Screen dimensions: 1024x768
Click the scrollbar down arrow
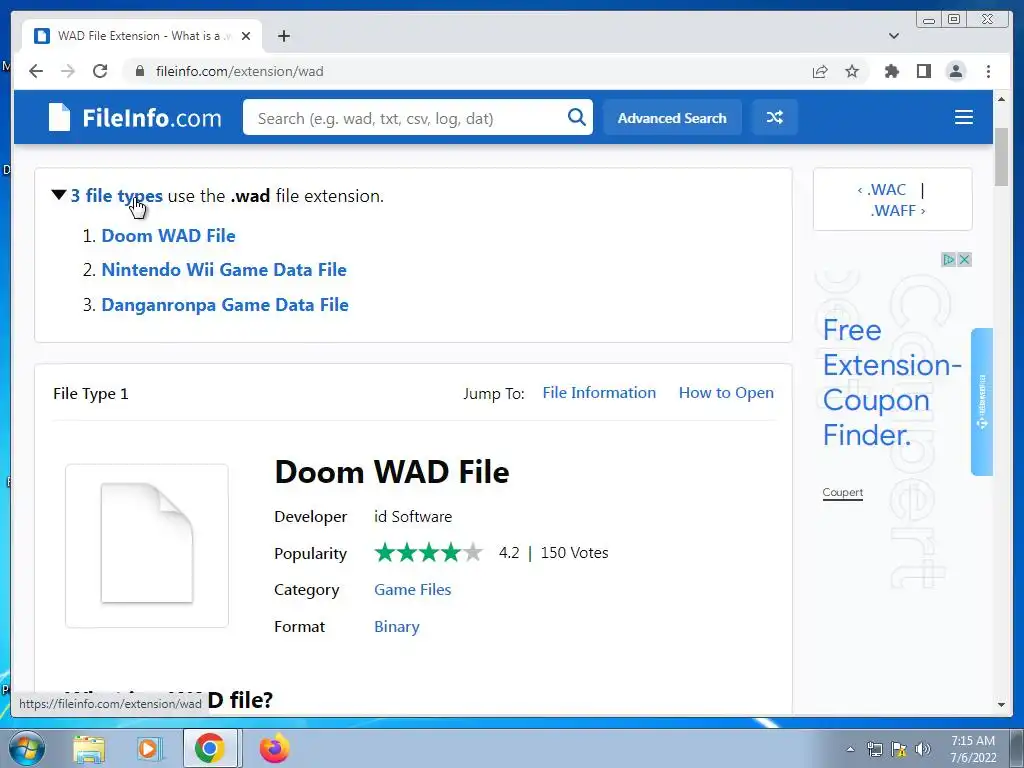1001,705
